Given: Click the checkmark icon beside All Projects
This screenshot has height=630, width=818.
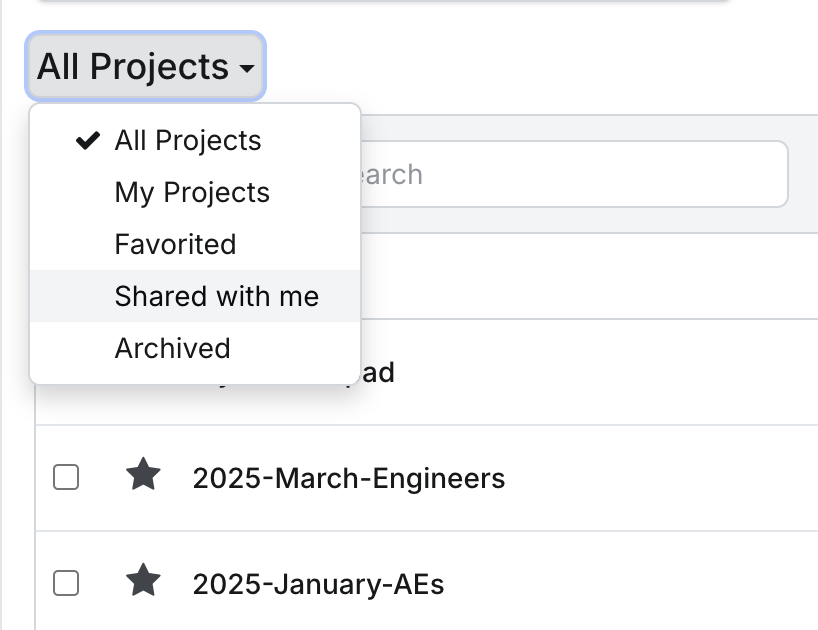Looking at the screenshot, I should pos(88,140).
